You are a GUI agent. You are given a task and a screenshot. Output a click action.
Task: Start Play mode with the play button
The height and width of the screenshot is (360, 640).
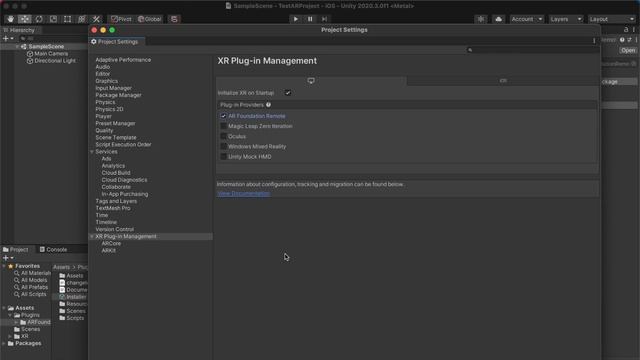pyautogui.click(x=296, y=19)
